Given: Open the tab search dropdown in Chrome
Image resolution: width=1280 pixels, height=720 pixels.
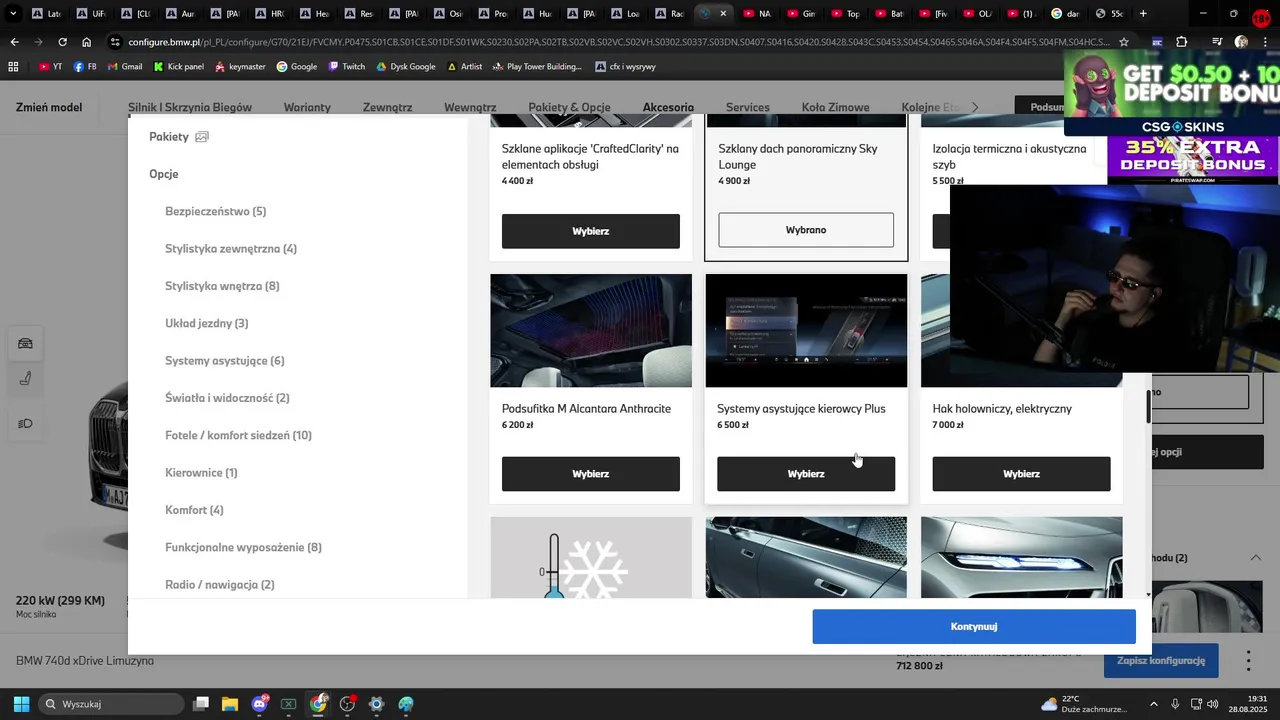Looking at the screenshot, I should click(x=13, y=14).
